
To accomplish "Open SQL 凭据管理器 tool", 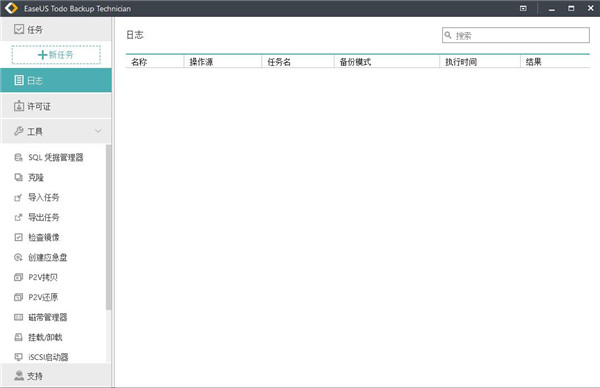I will pyautogui.click(x=56, y=157).
